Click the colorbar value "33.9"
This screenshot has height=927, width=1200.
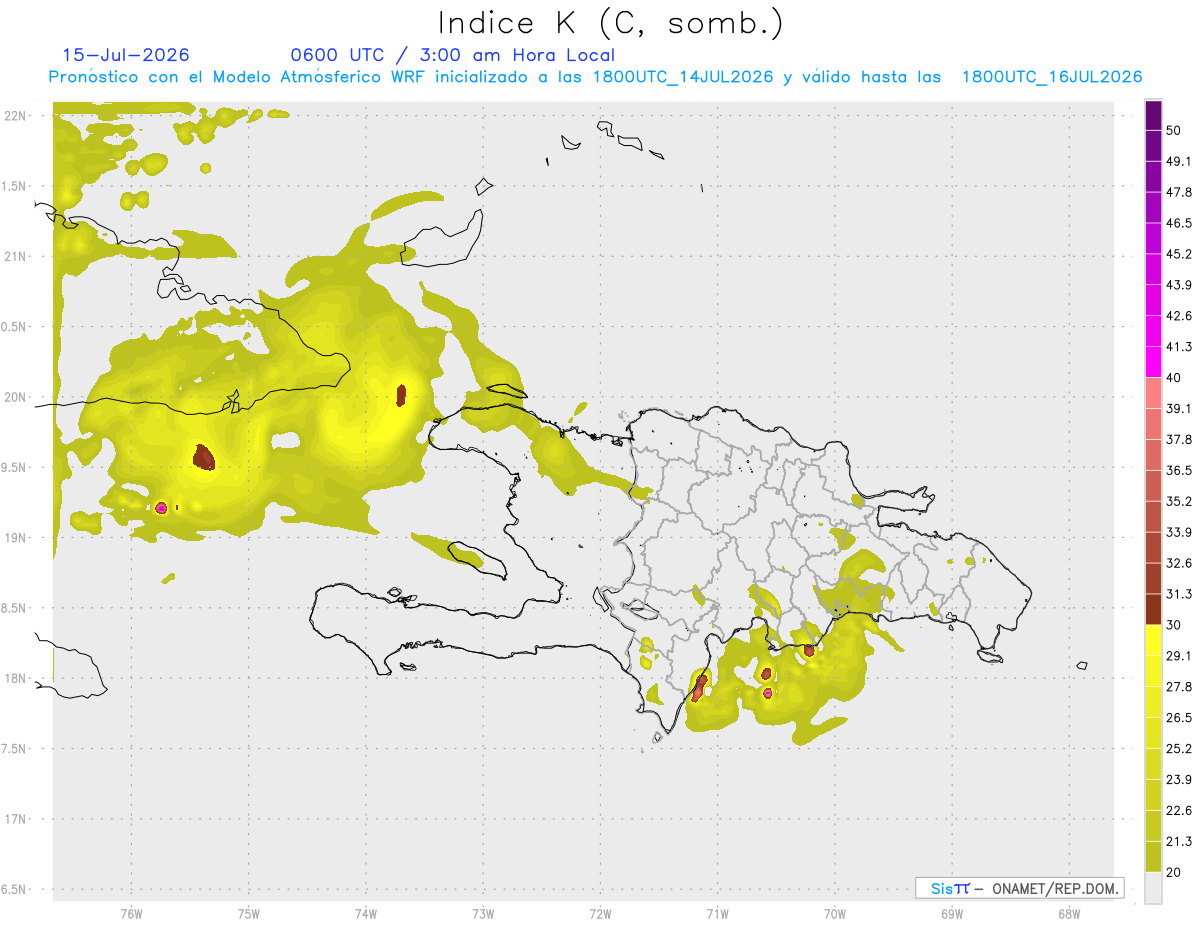1179,532
